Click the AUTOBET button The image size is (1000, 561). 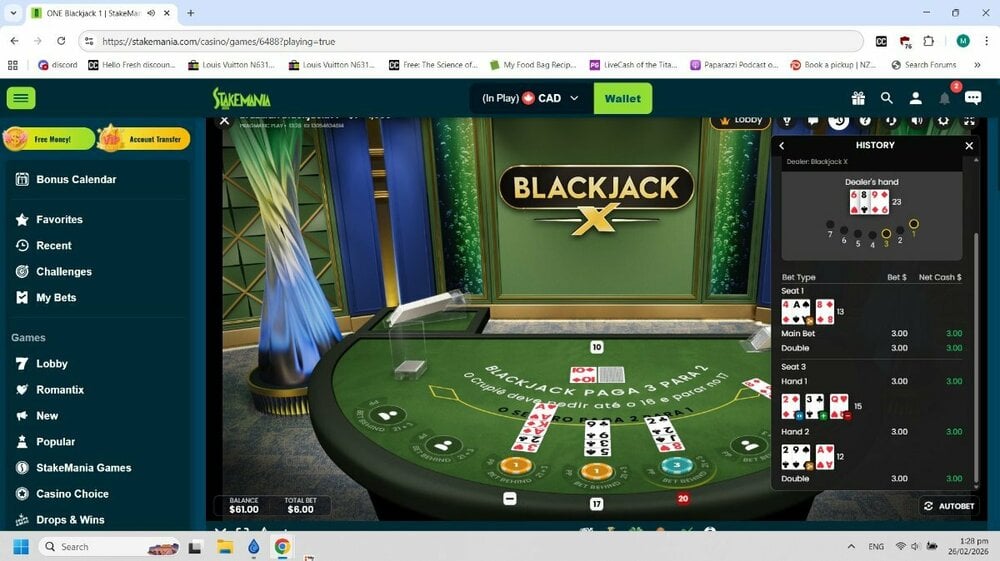point(948,506)
